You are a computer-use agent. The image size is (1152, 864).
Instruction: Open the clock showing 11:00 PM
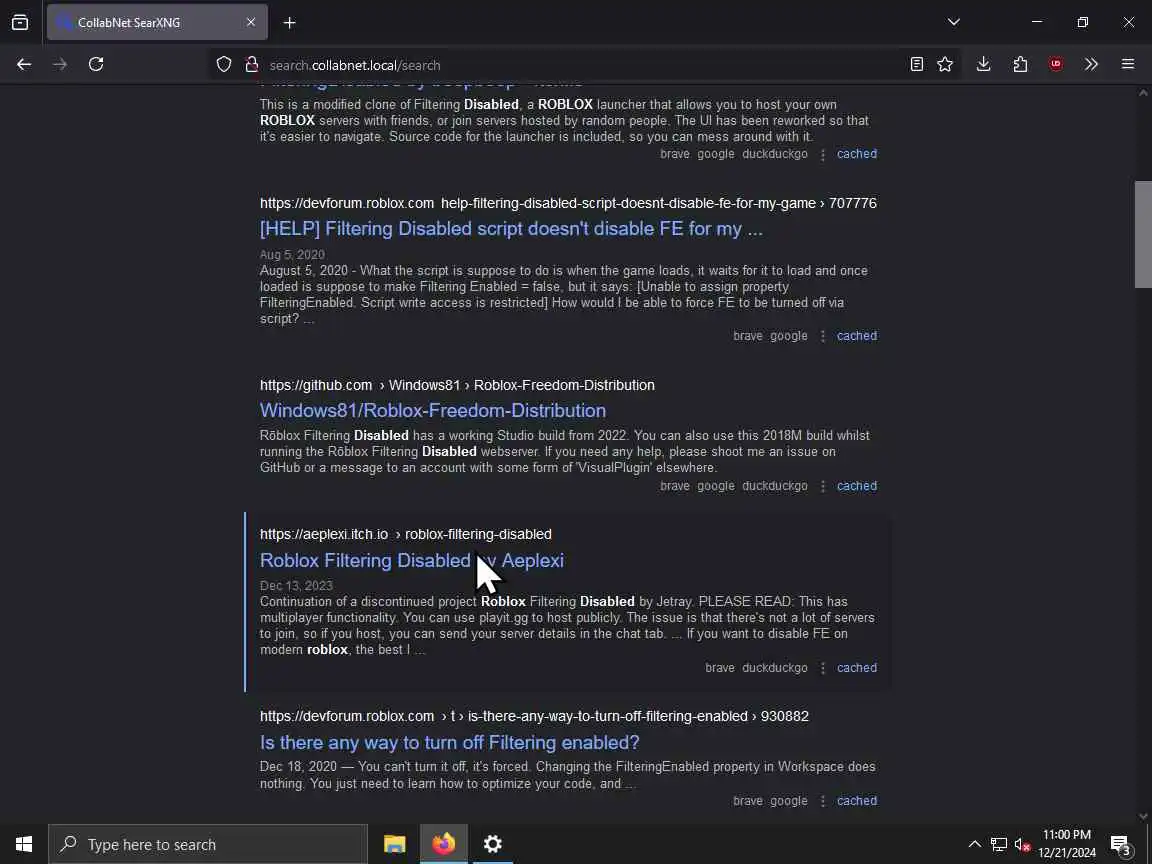tap(1067, 844)
